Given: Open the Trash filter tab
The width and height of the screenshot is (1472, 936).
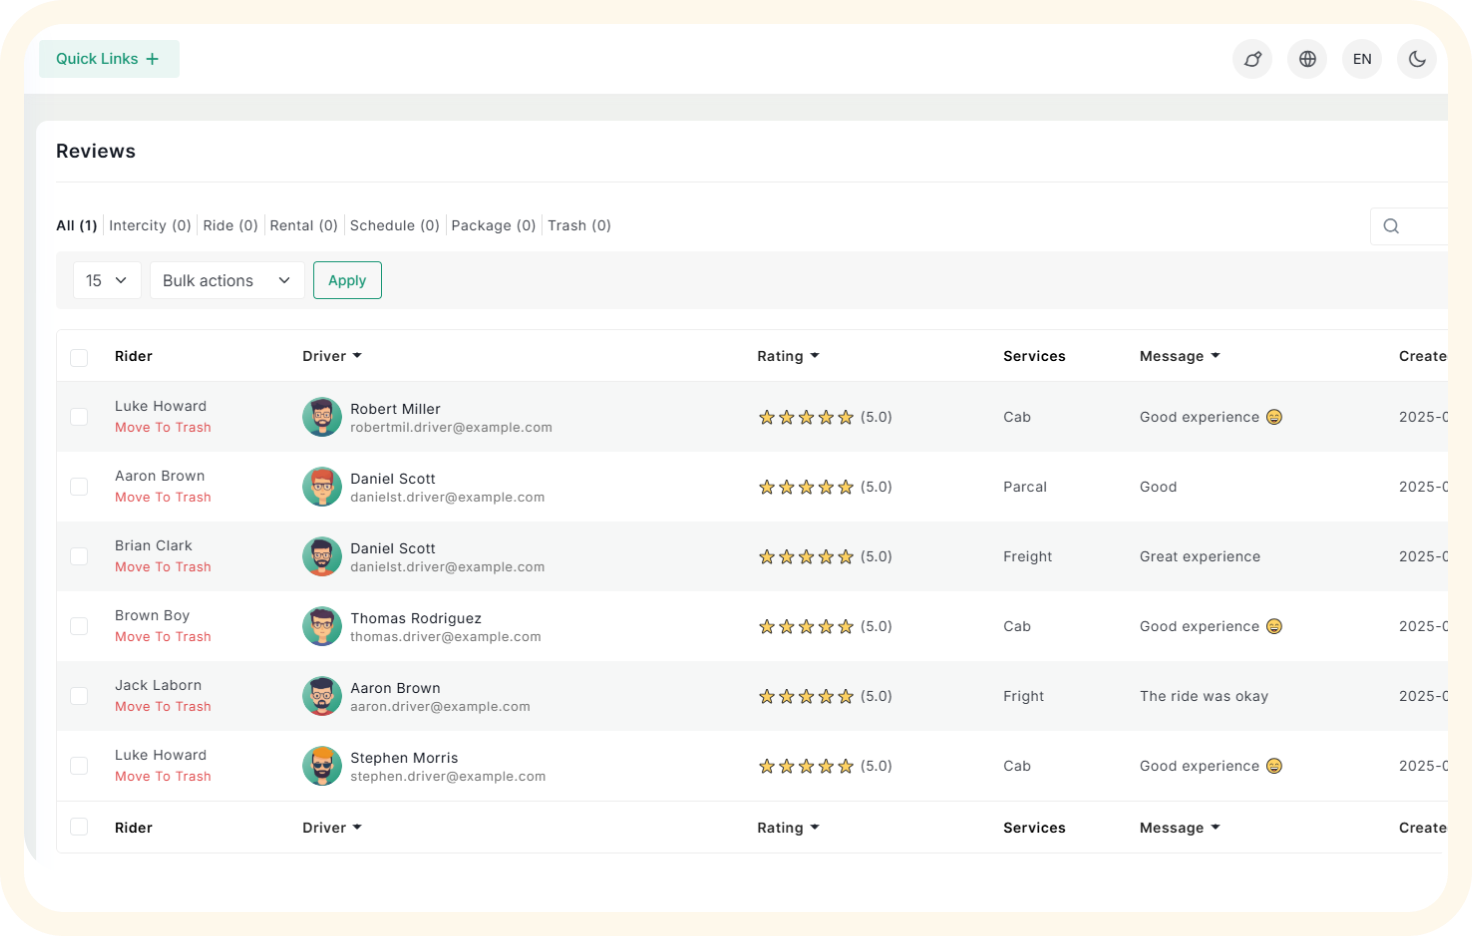Looking at the screenshot, I should click(579, 226).
